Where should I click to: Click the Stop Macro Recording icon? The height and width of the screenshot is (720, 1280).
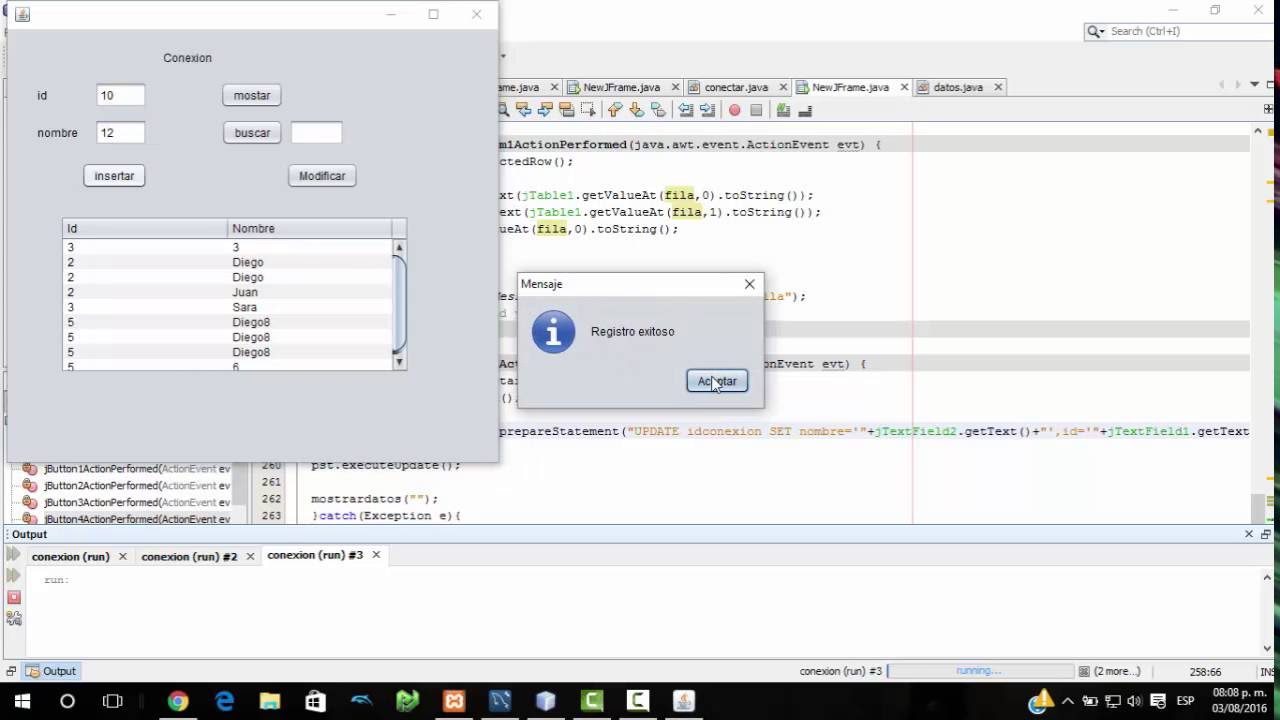click(756, 110)
